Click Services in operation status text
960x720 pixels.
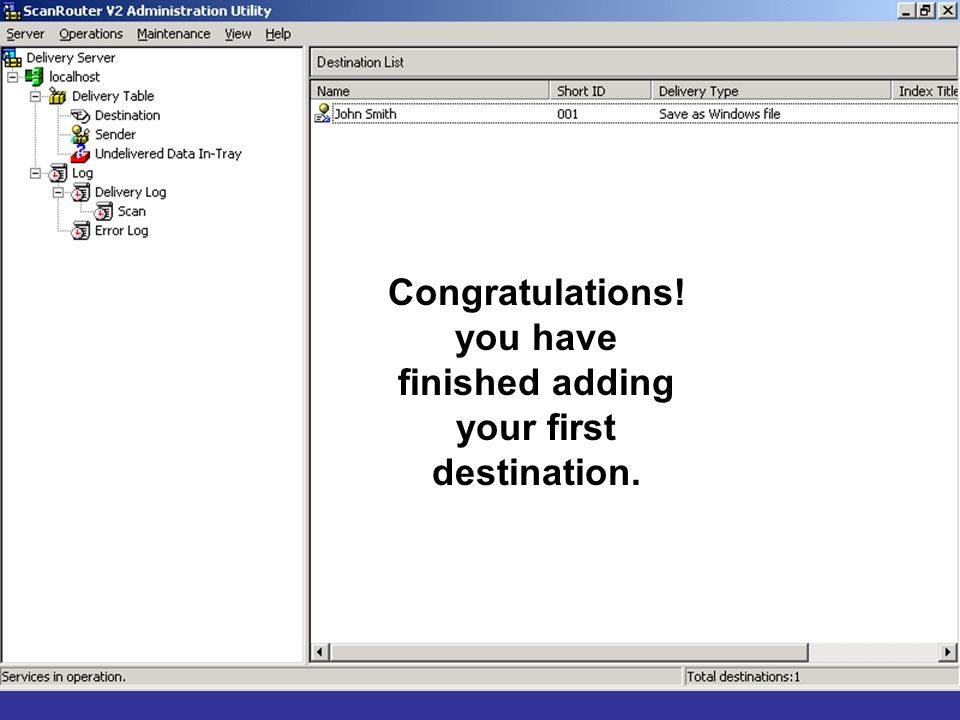(64, 677)
